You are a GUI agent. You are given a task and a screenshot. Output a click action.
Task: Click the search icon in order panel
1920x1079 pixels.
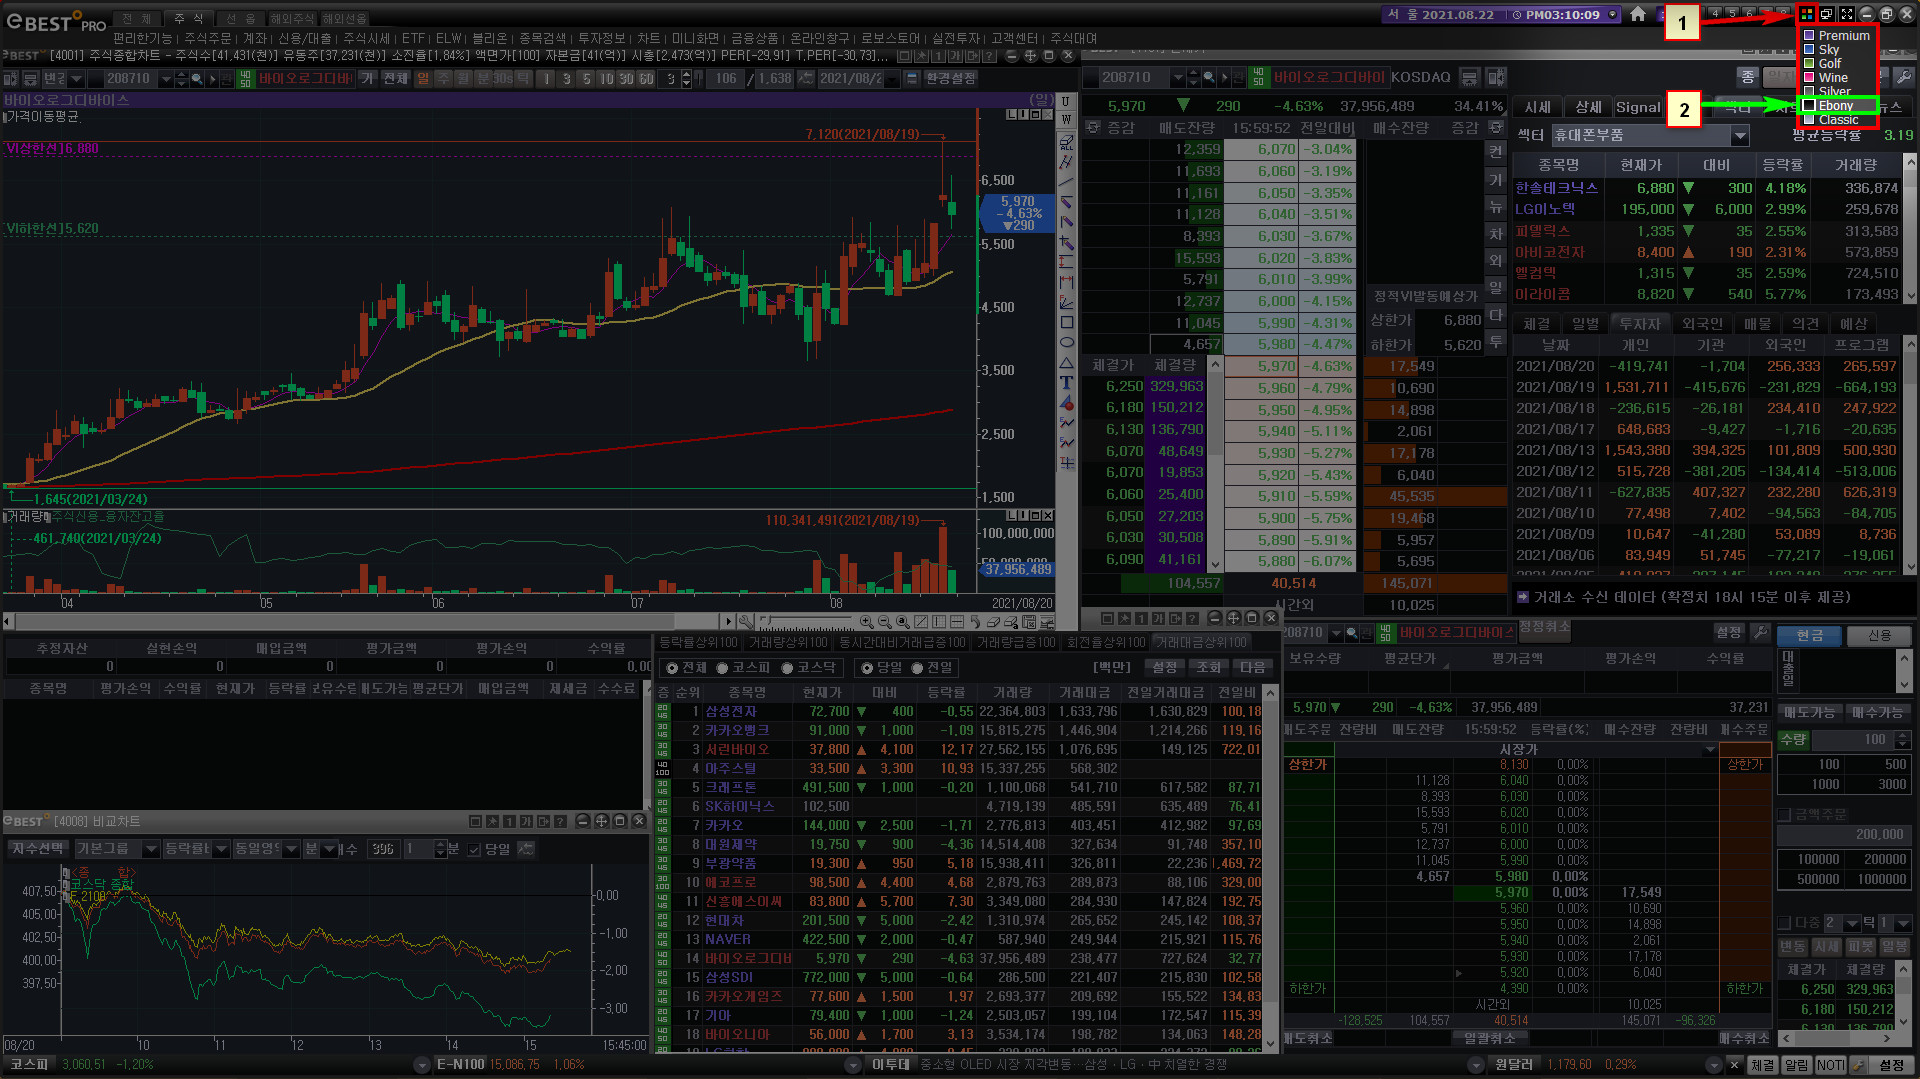pyautogui.click(x=1352, y=633)
